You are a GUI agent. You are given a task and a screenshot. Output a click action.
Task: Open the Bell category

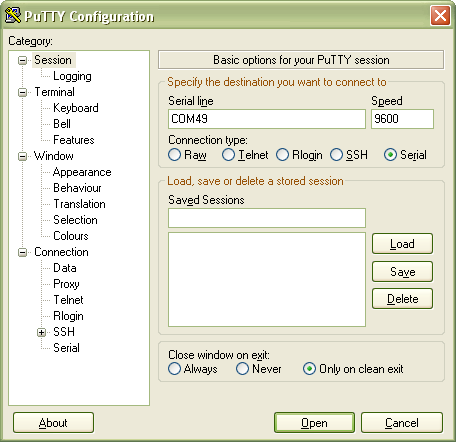(x=62, y=124)
